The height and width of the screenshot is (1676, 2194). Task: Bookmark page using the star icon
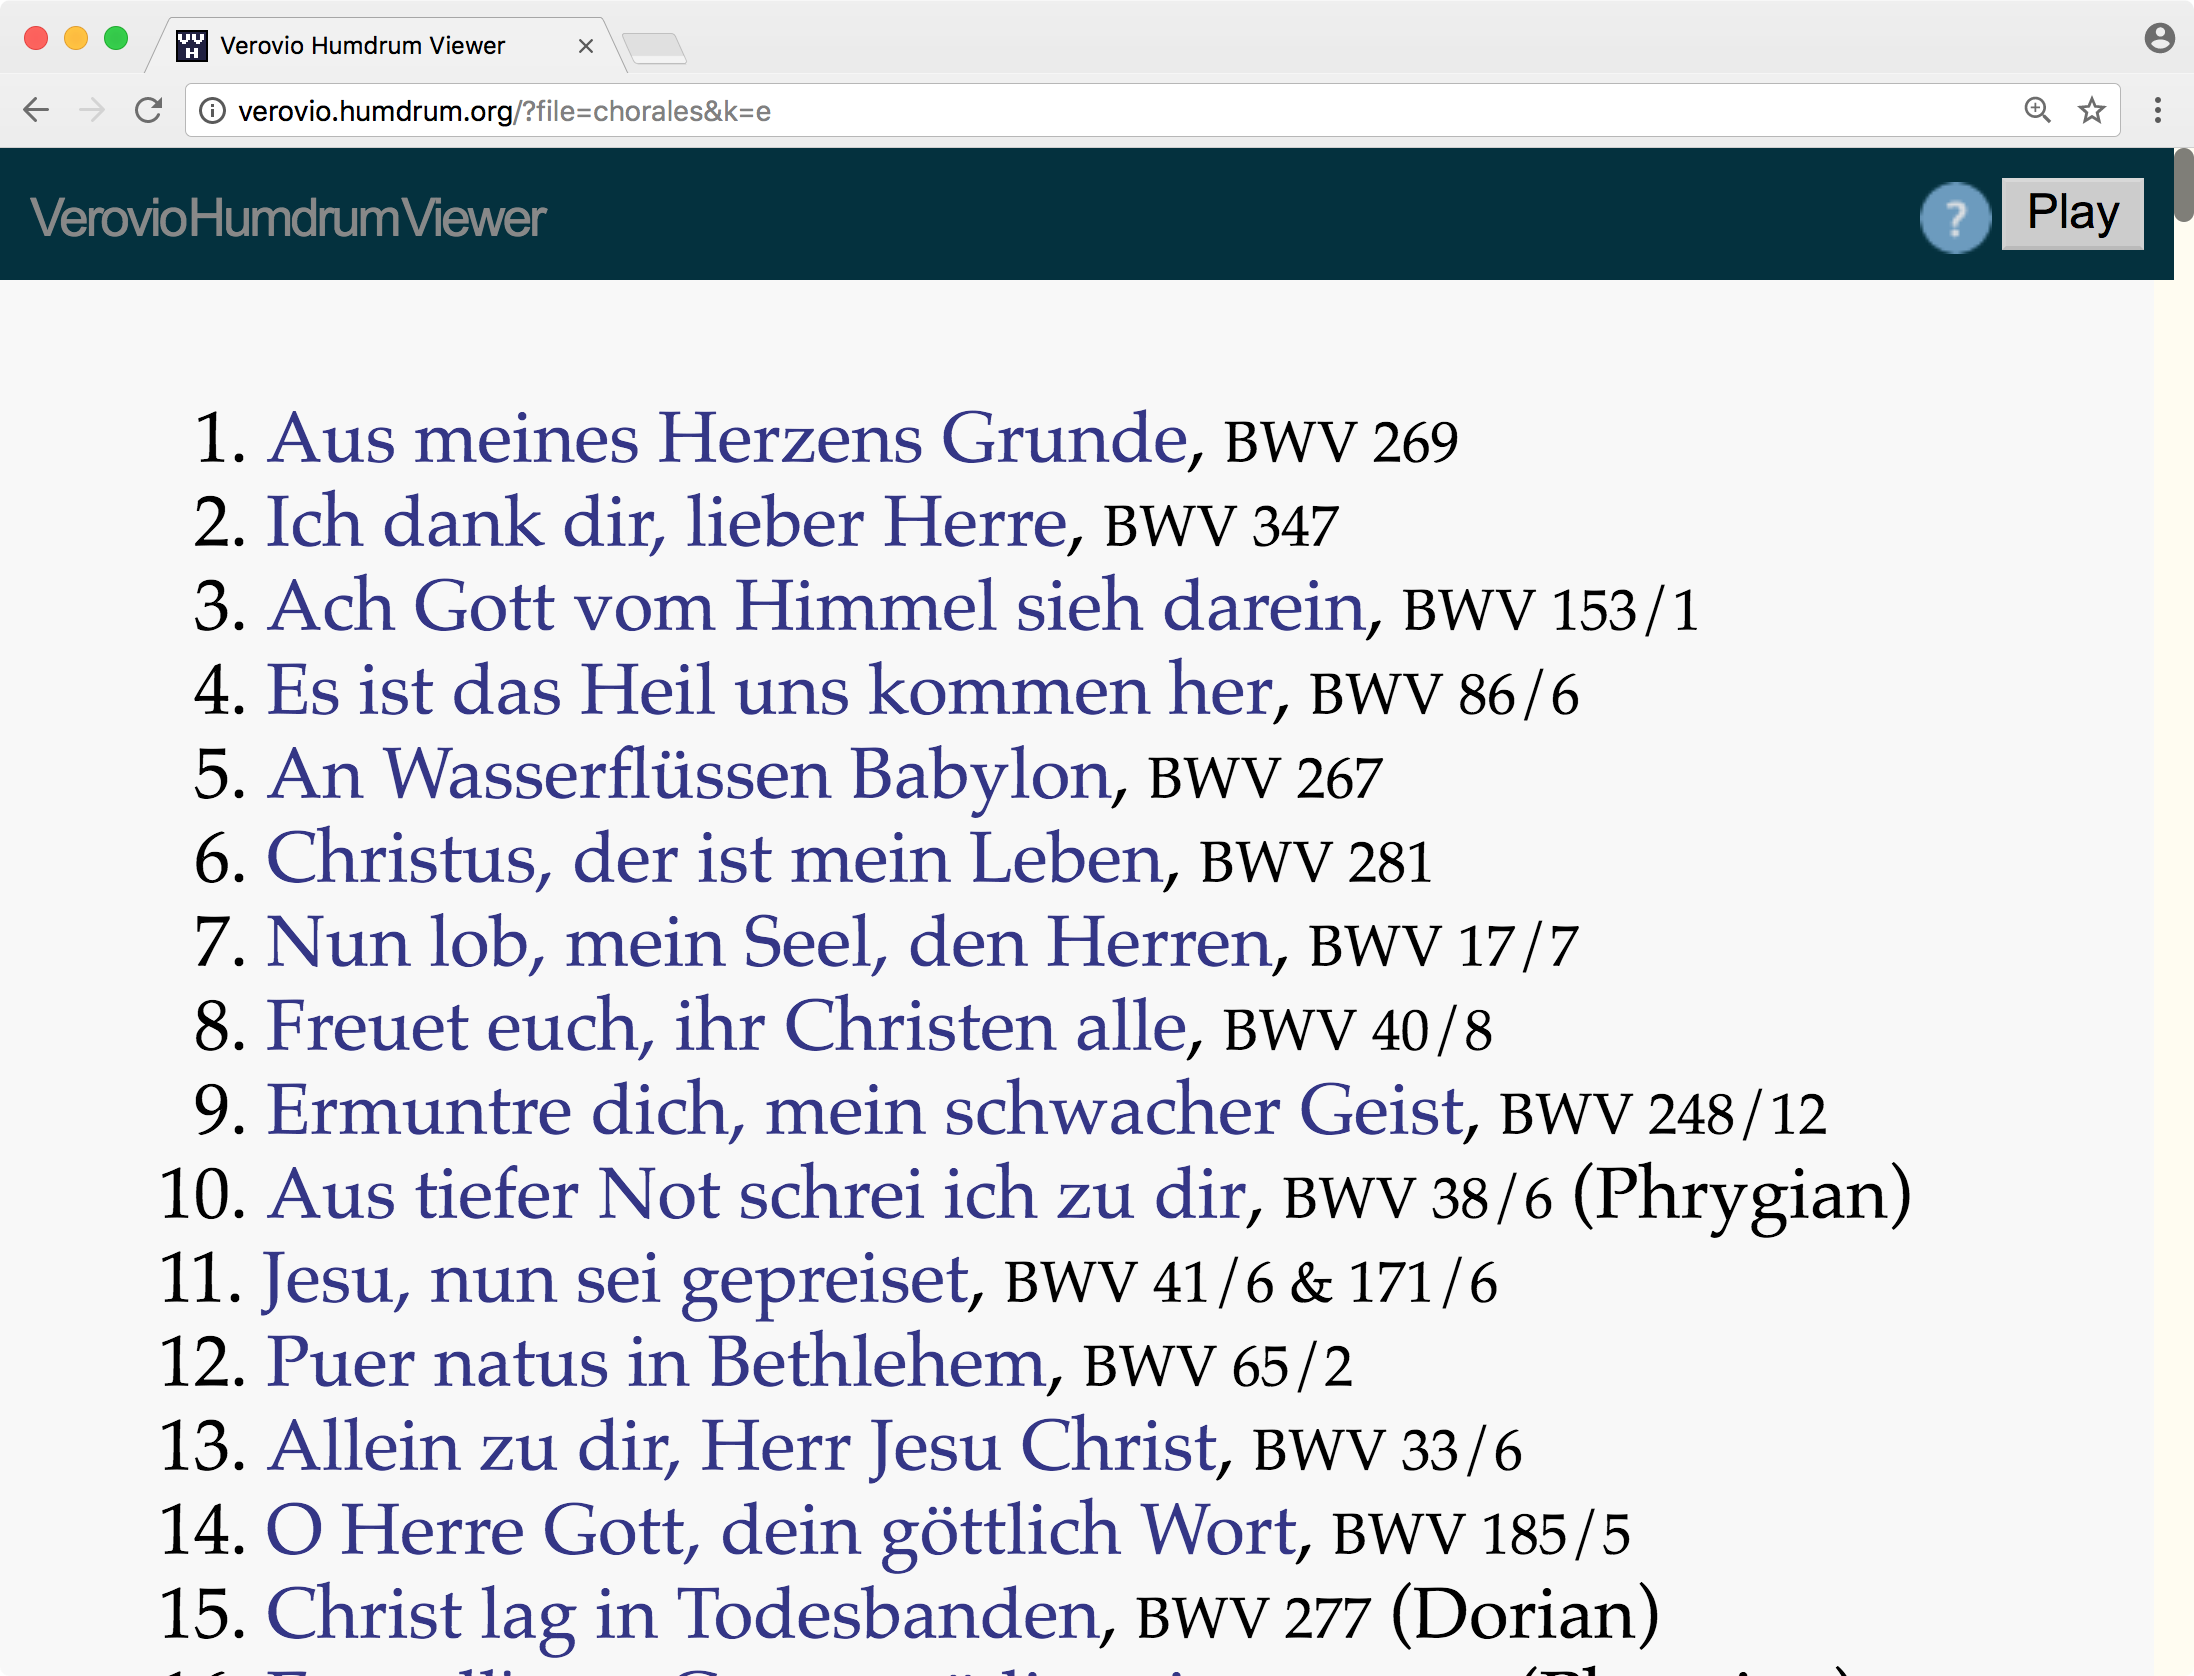click(x=2091, y=110)
